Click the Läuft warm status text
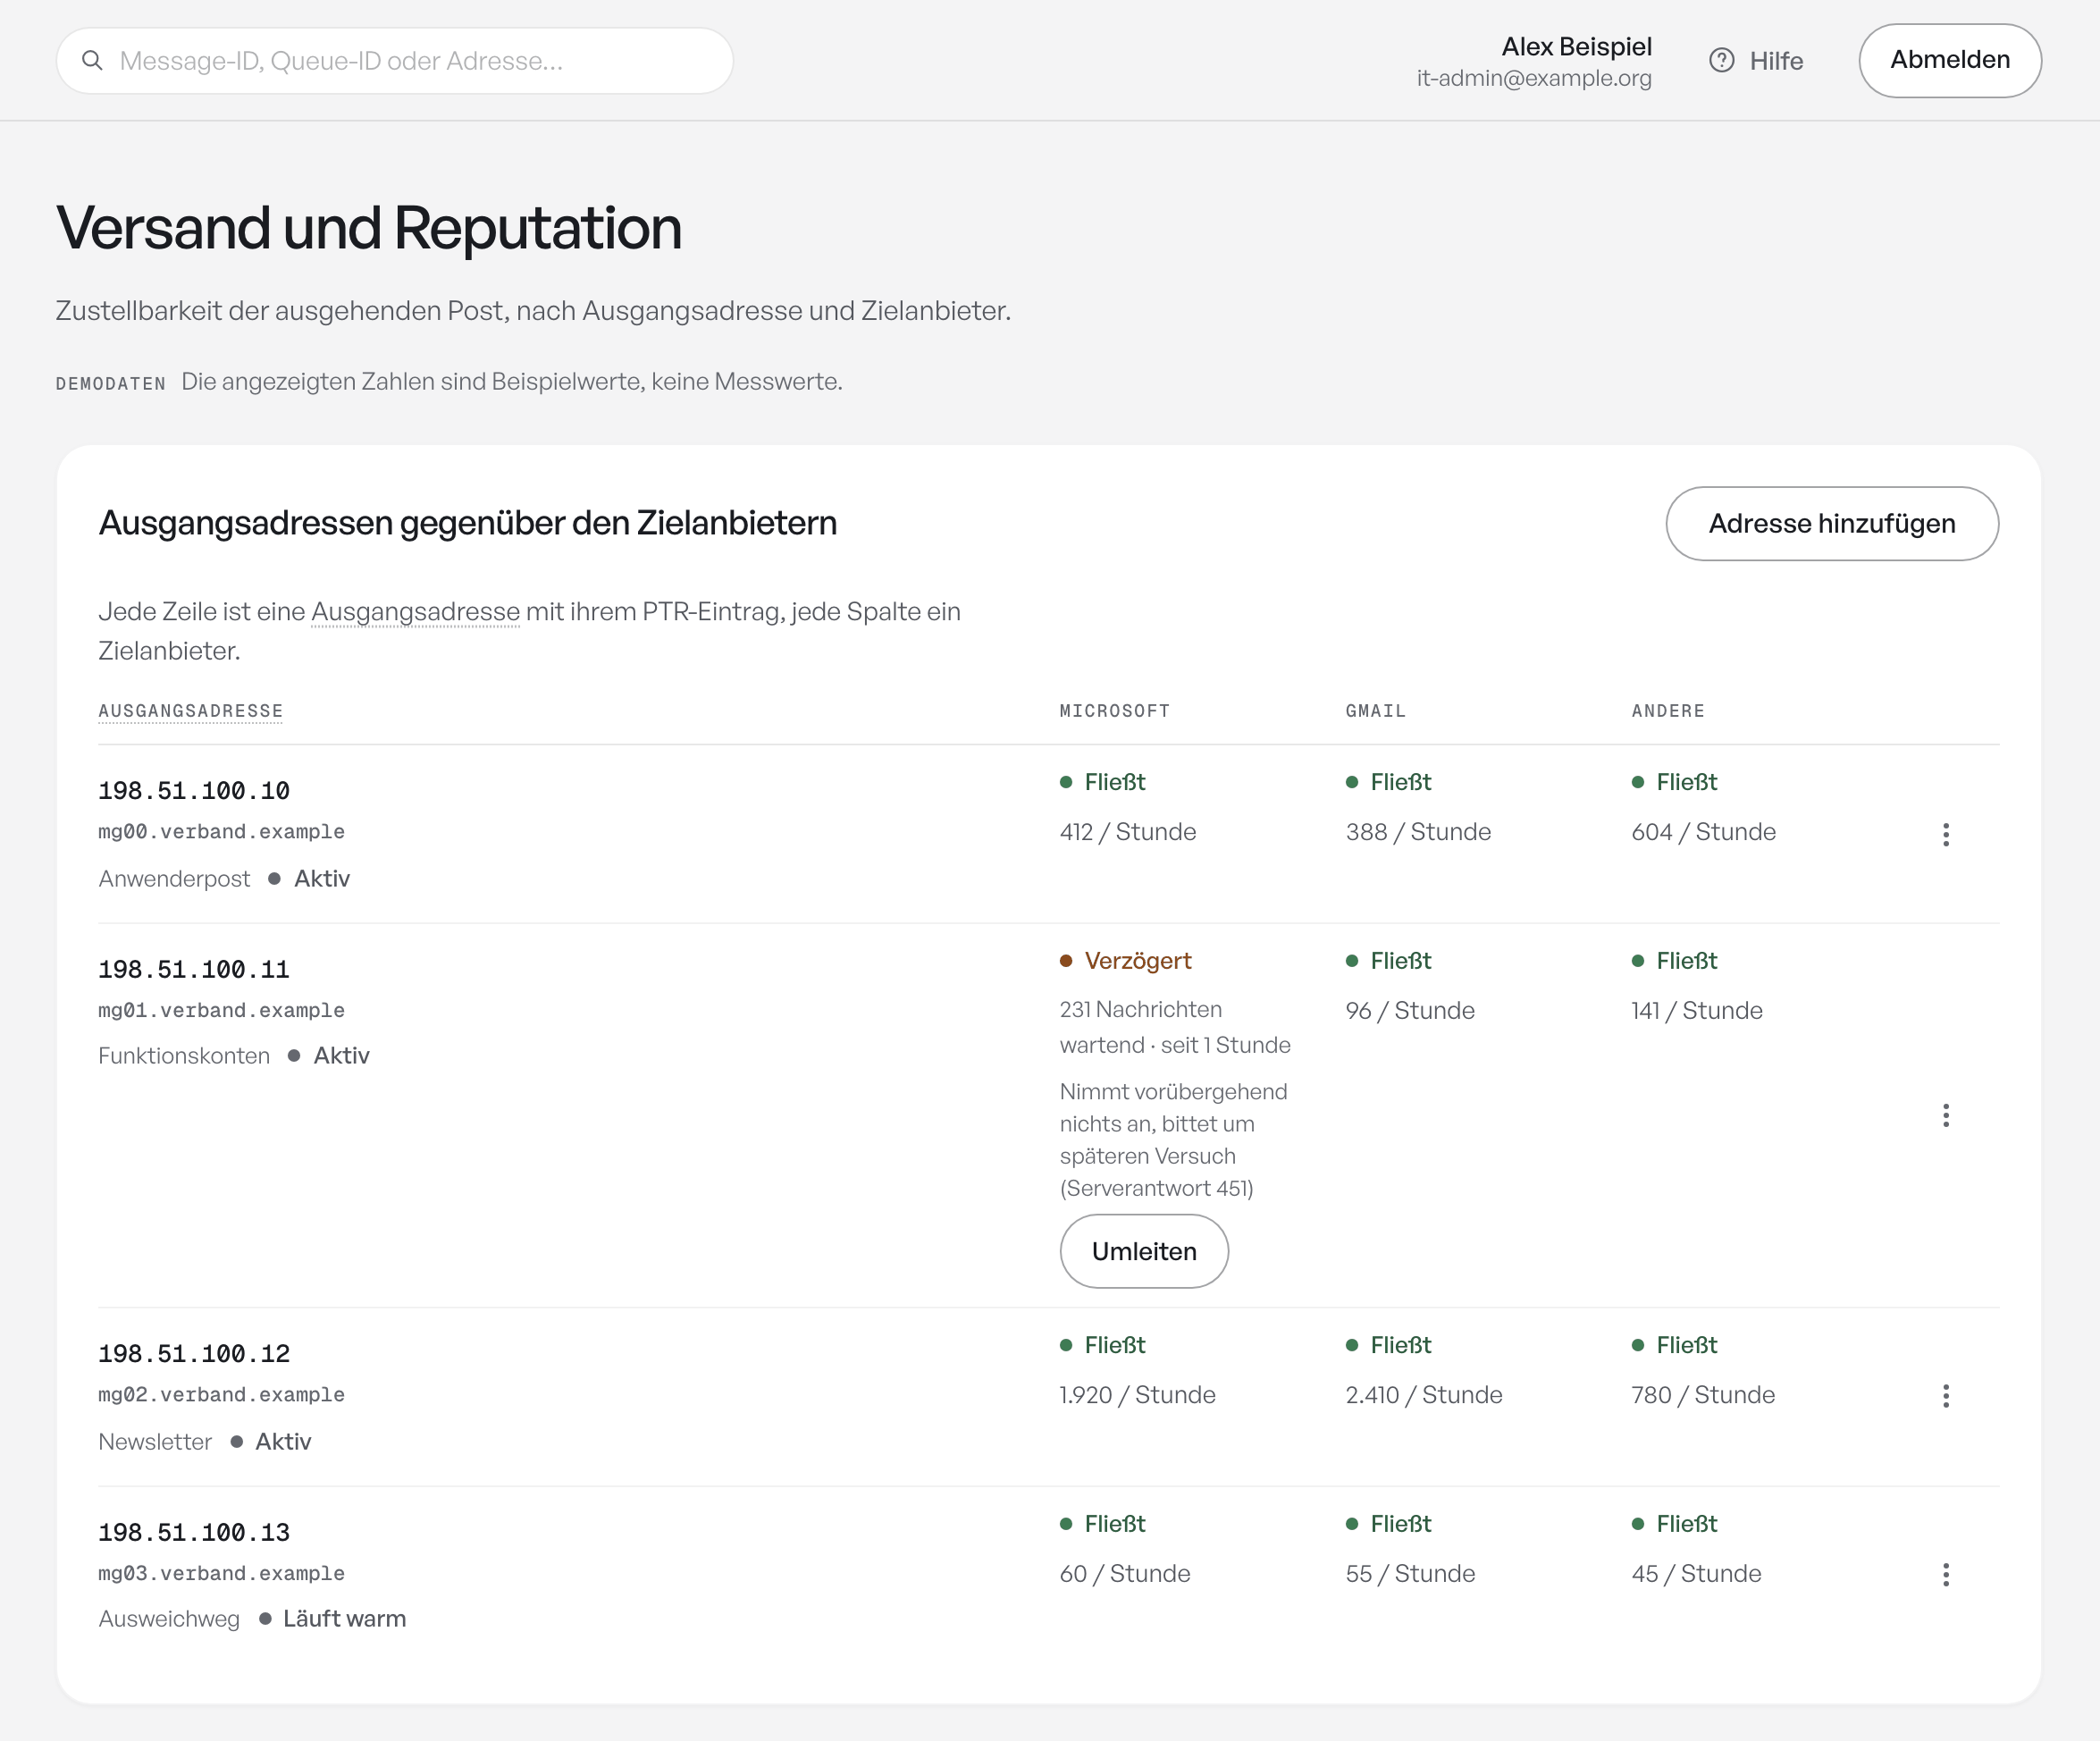 coord(344,1619)
